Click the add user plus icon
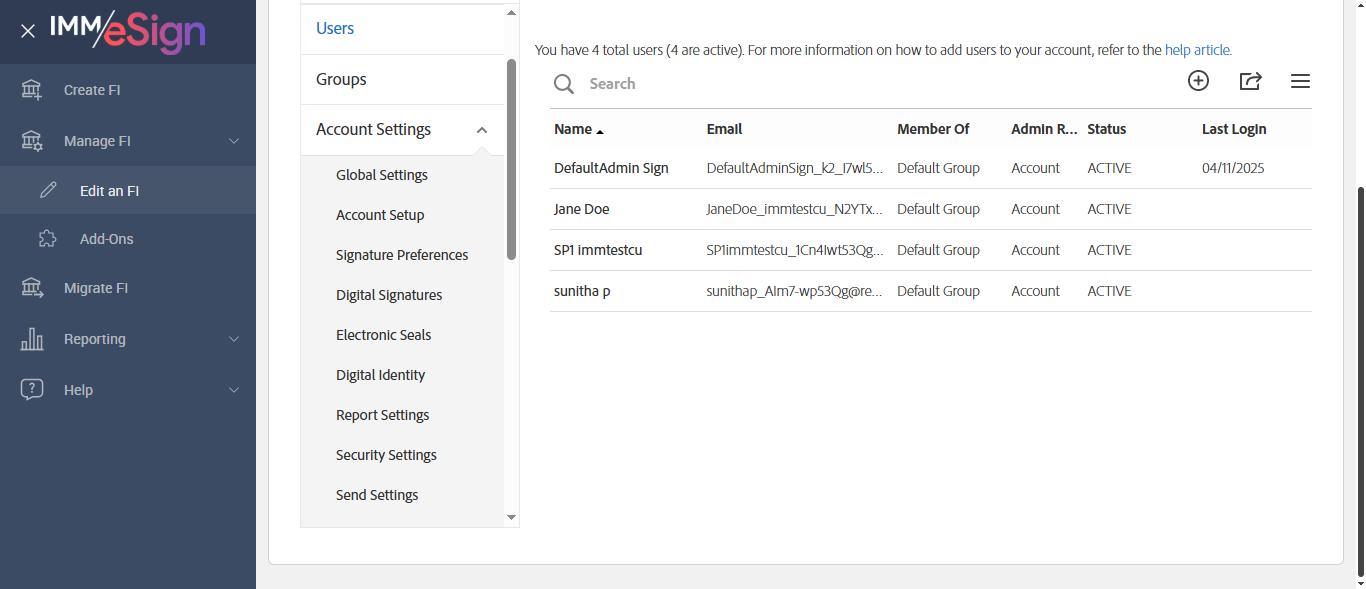 (x=1198, y=82)
